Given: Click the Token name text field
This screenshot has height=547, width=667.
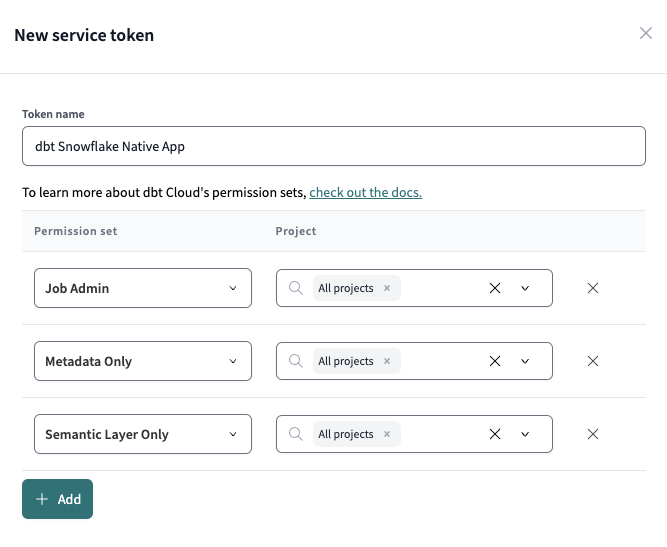Looking at the screenshot, I should (x=334, y=146).
